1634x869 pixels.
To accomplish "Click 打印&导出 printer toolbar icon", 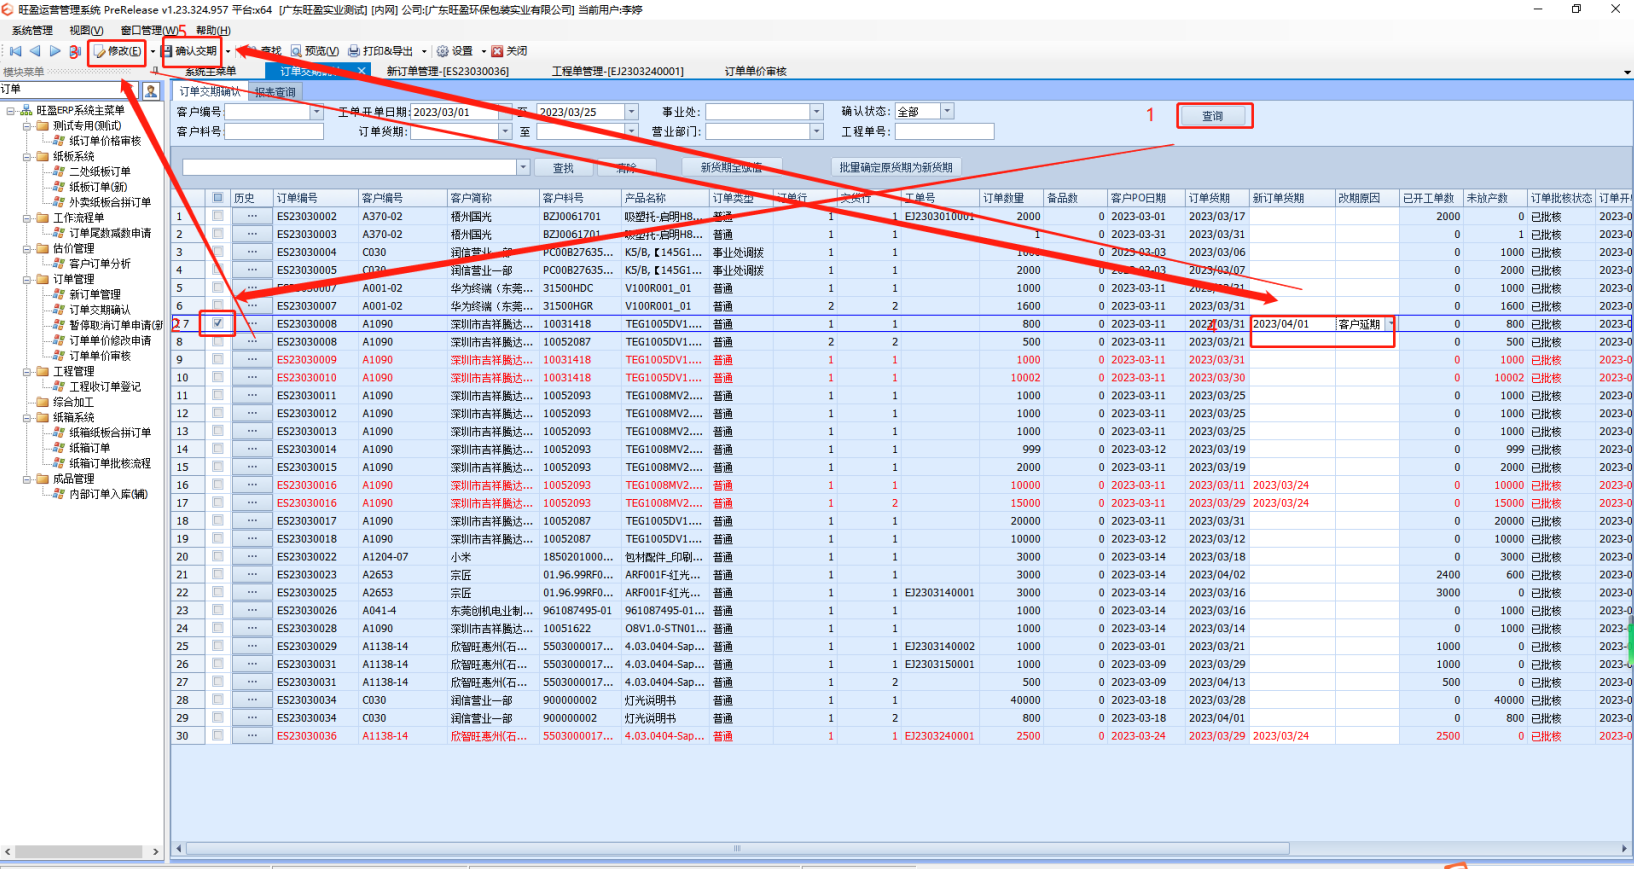I will click(x=381, y=51).
